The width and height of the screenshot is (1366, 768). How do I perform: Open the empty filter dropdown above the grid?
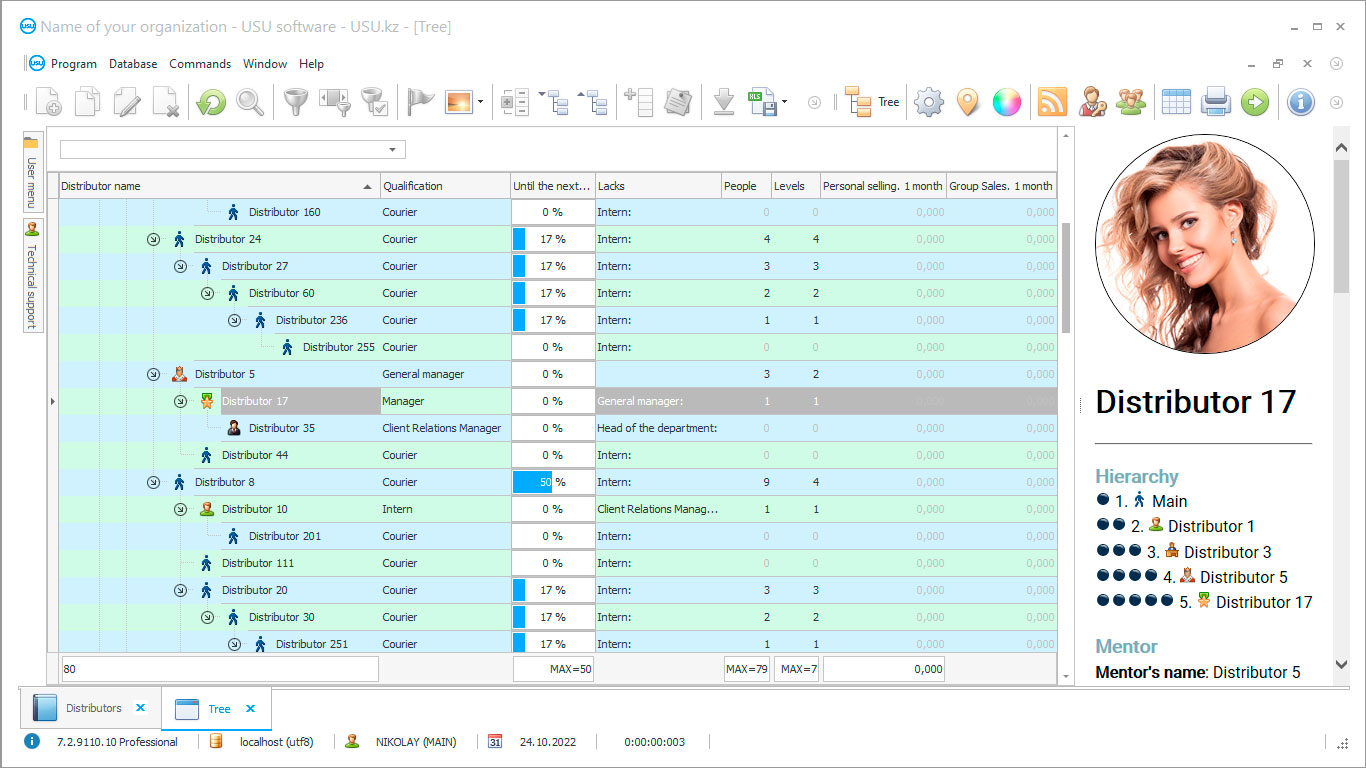tap(230, 148)
